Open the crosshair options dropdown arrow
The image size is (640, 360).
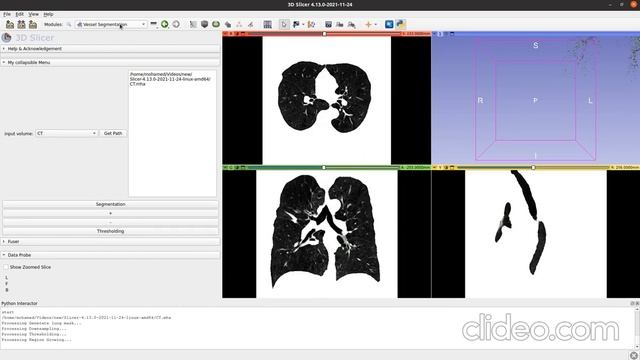tap(376, 24)
